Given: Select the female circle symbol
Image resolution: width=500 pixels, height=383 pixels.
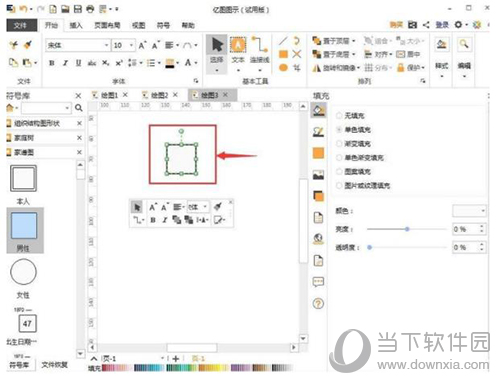Looking at the screenshot, I should click(x=23, y=272).
